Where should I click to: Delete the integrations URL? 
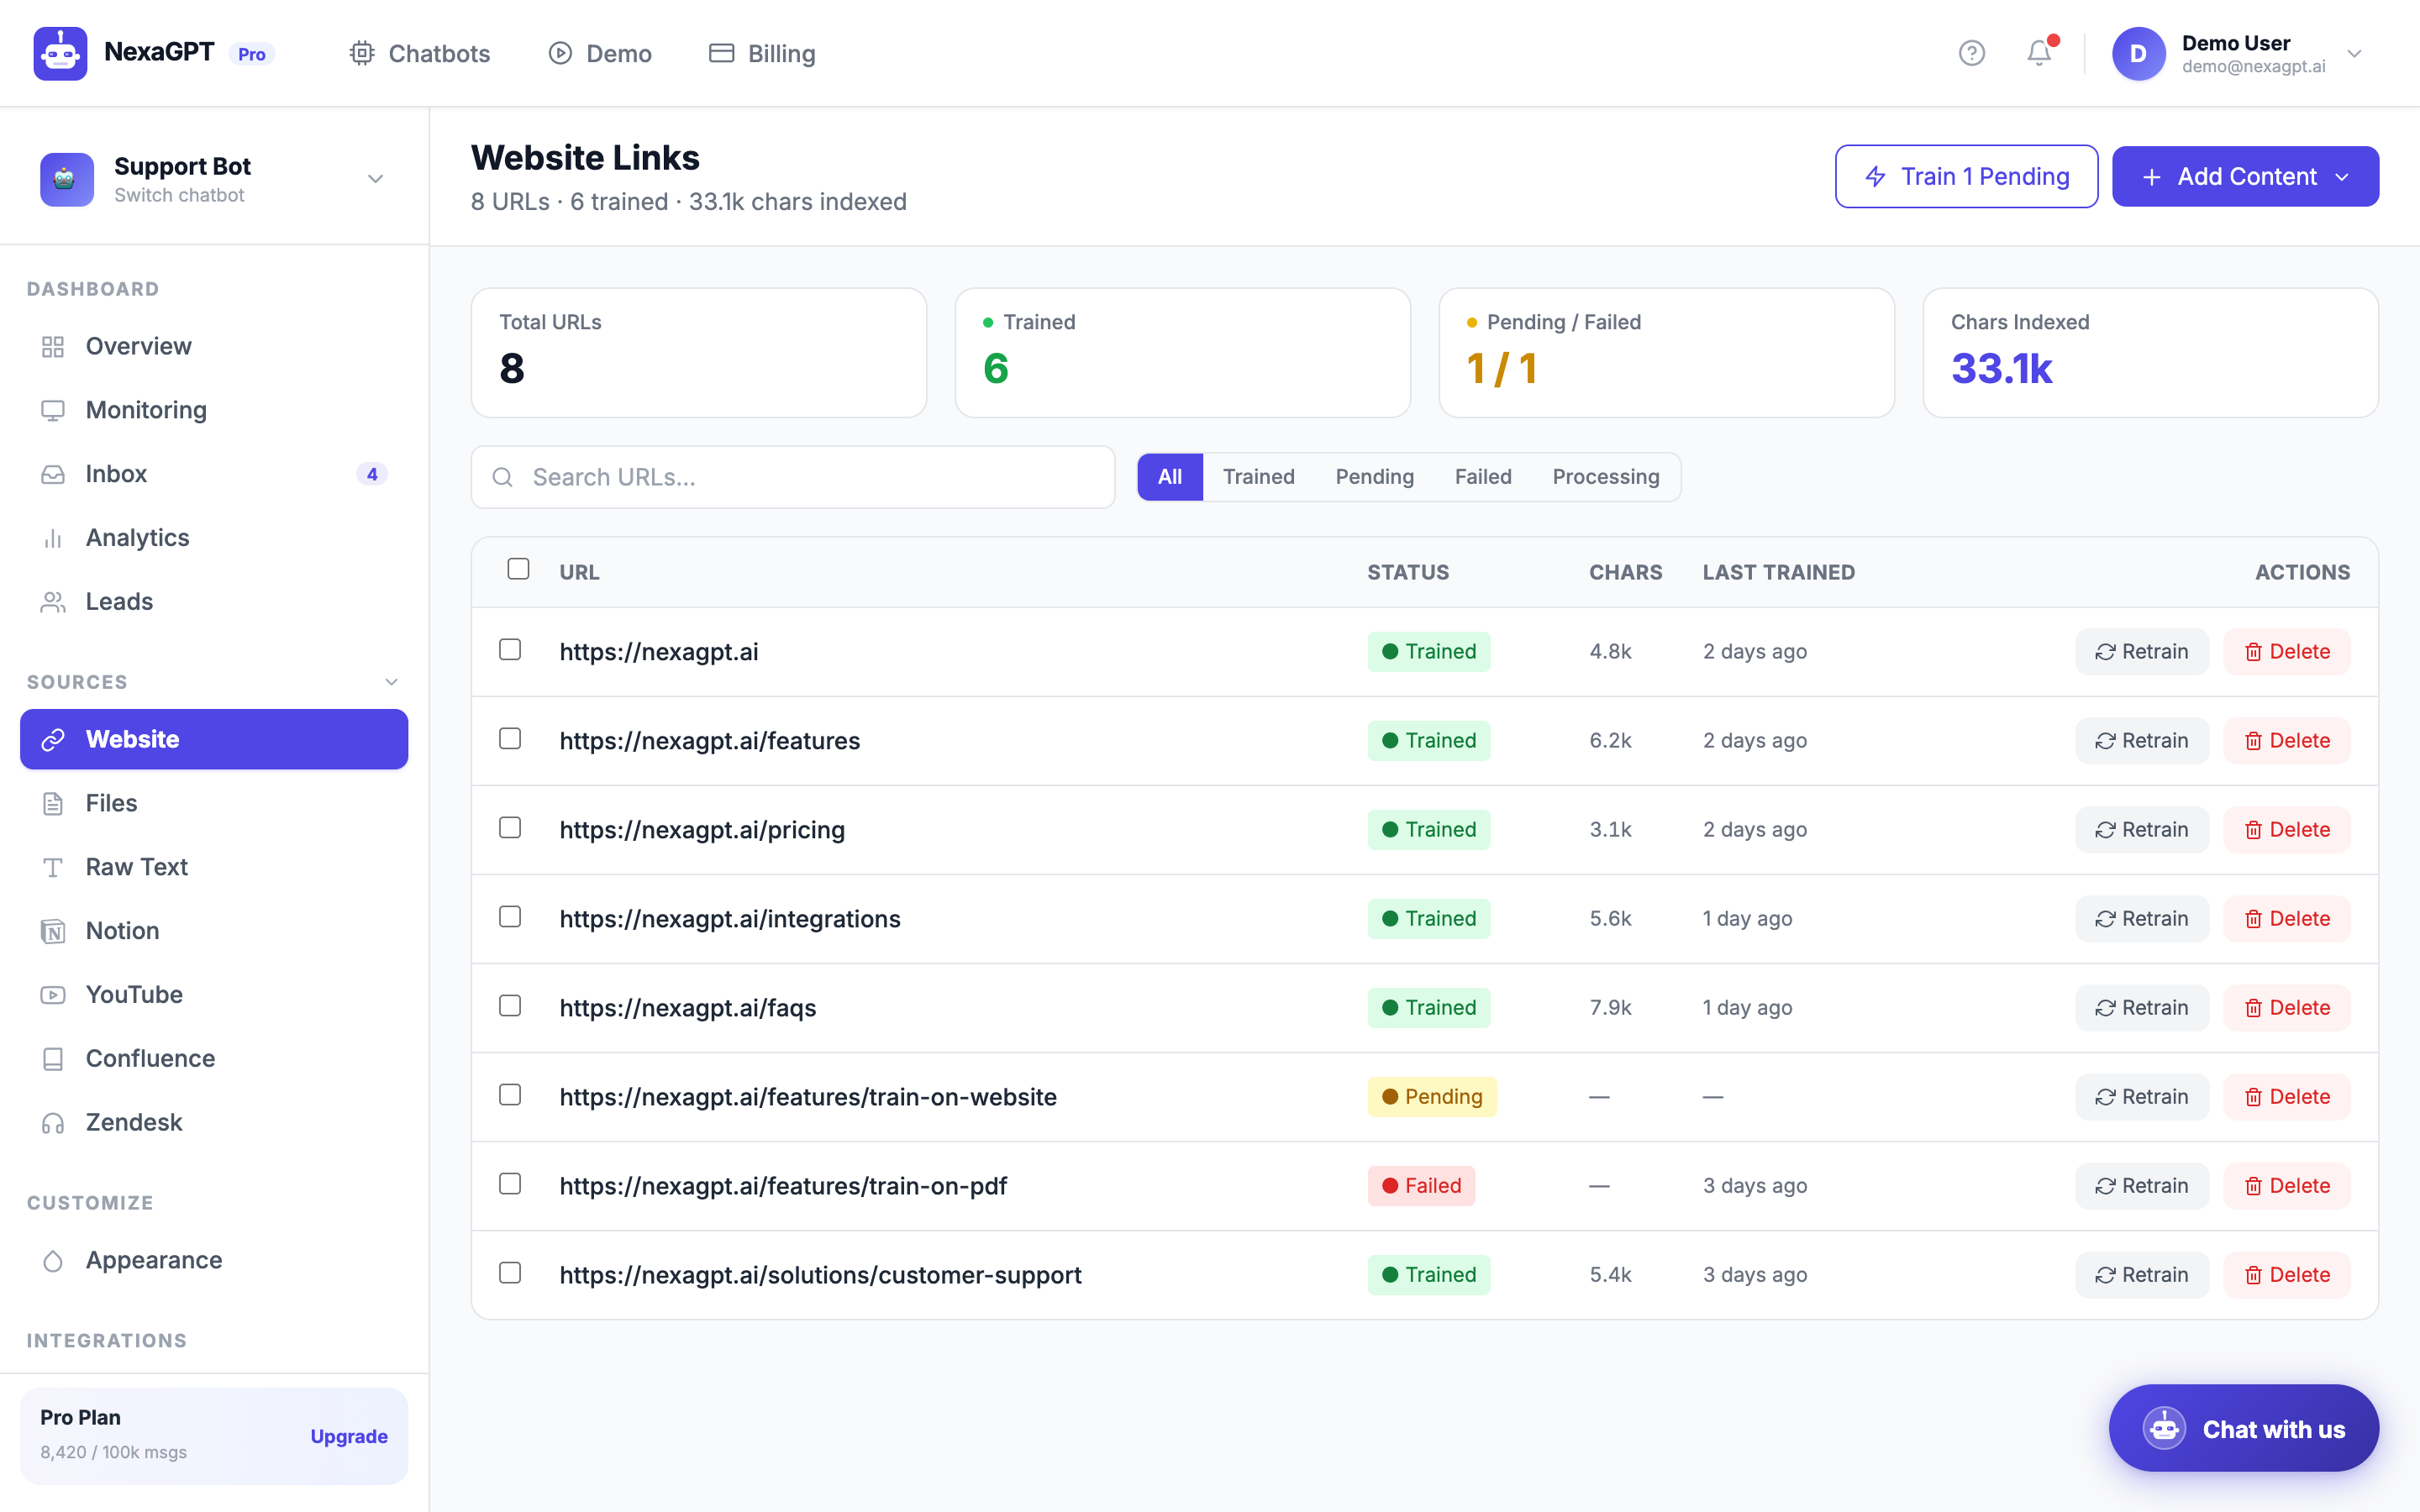click(2287, 919)
